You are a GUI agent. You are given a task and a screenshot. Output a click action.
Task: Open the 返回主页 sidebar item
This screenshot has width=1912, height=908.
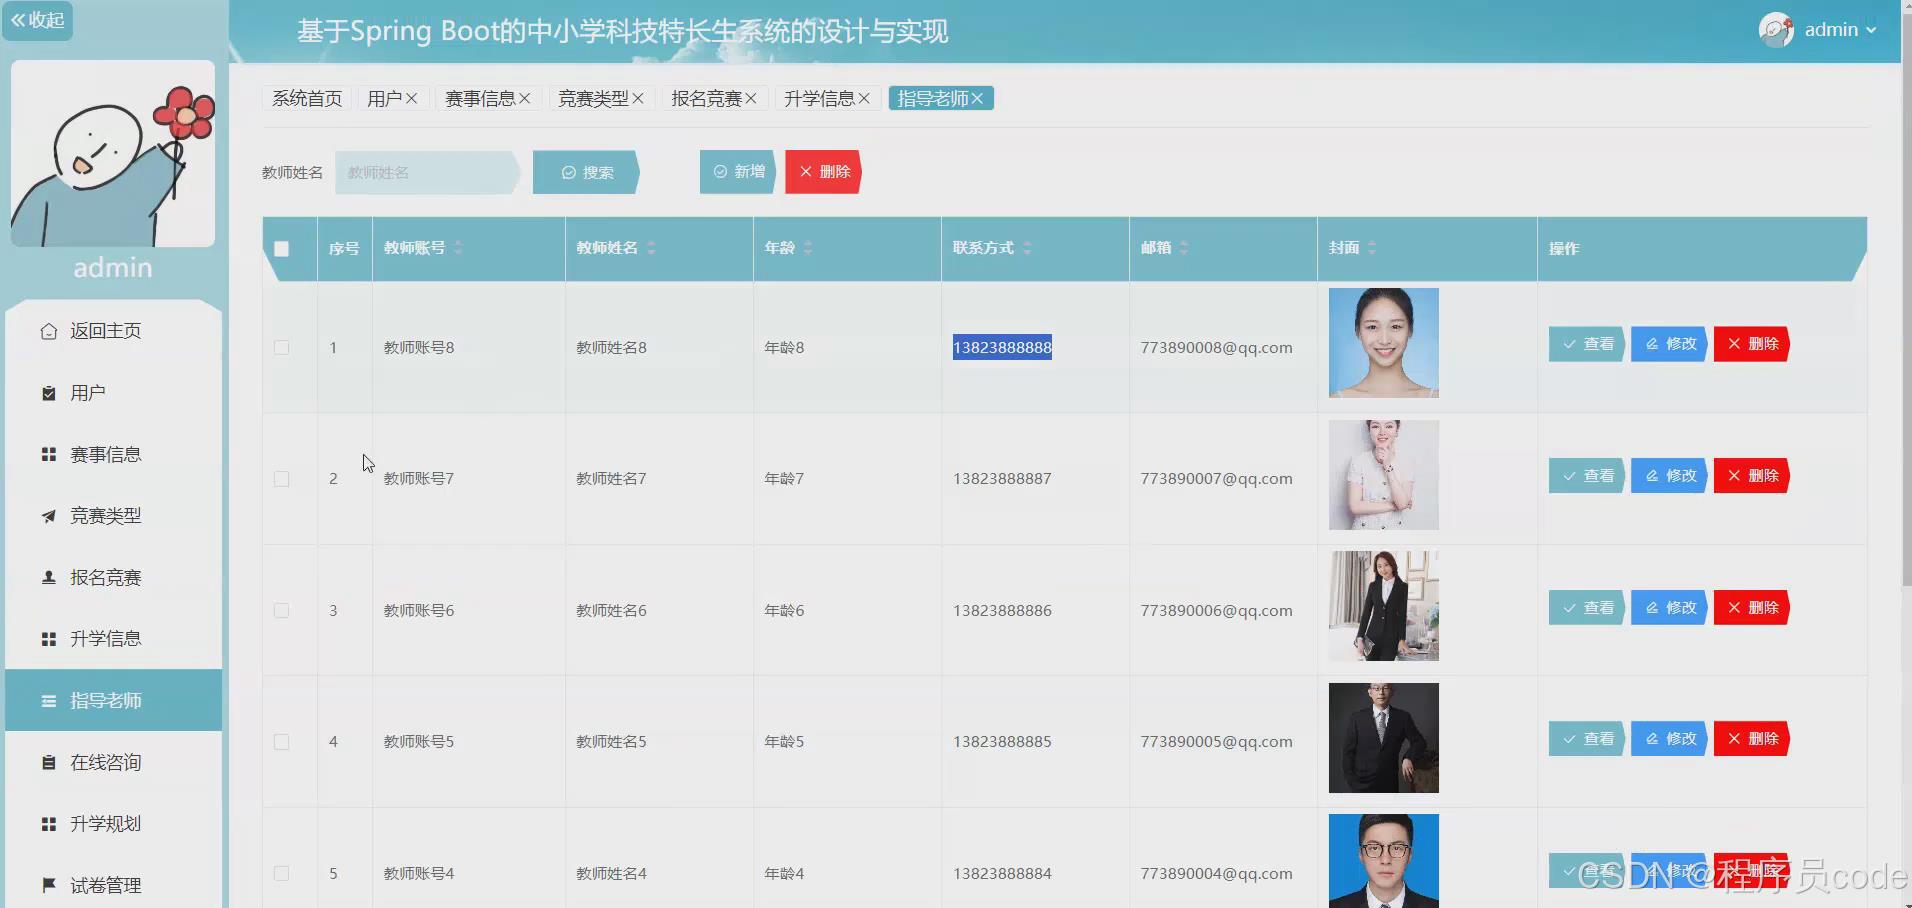[x=113, y=331]
